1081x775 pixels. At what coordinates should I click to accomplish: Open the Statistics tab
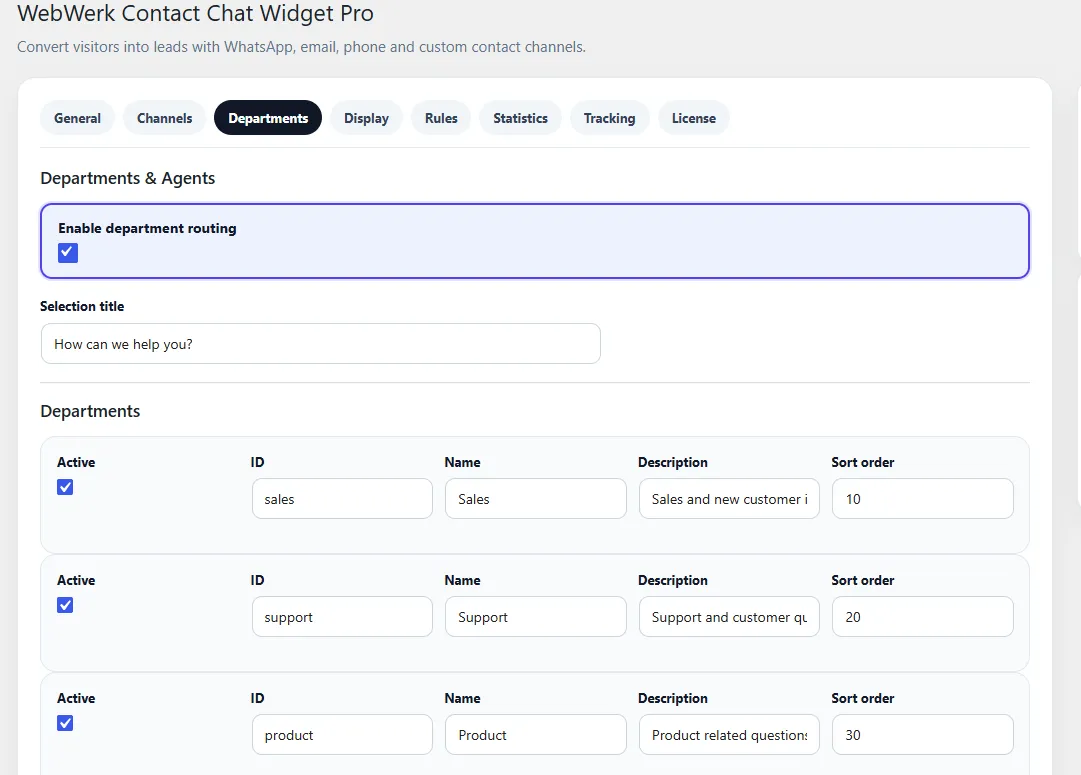pyautogui.click(x=521, y=118)
